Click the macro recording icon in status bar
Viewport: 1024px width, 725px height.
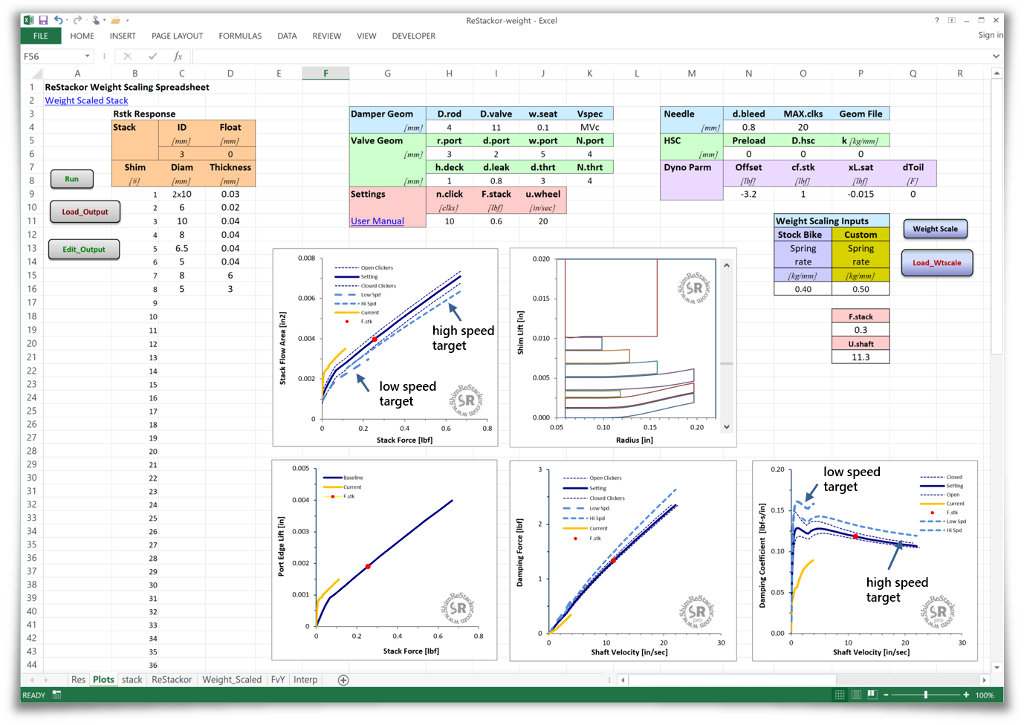57,695
